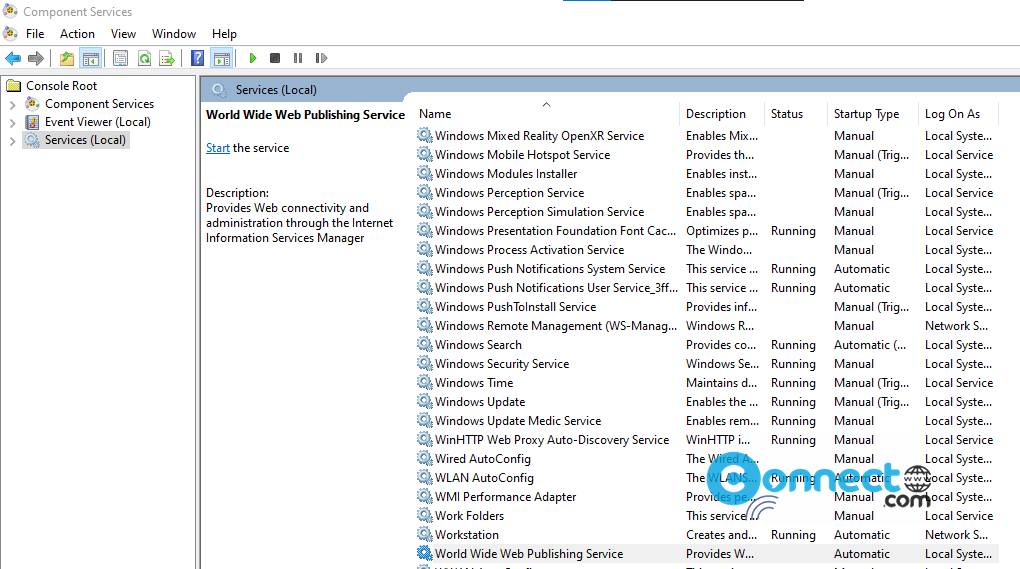Click the gear icon of Windows Search
This screenshot has height=569, width=1020.
(425, 344)
